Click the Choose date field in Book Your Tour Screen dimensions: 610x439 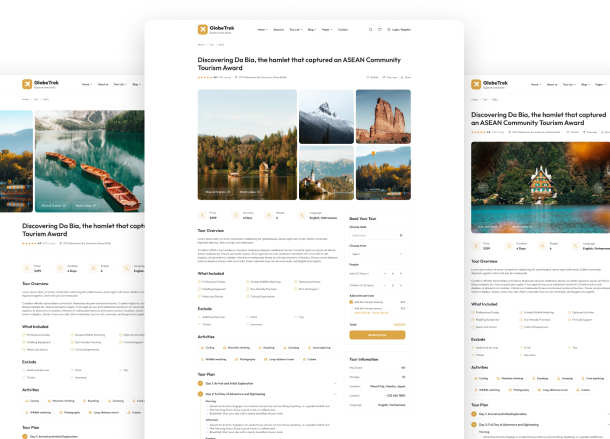coord(377,235)
